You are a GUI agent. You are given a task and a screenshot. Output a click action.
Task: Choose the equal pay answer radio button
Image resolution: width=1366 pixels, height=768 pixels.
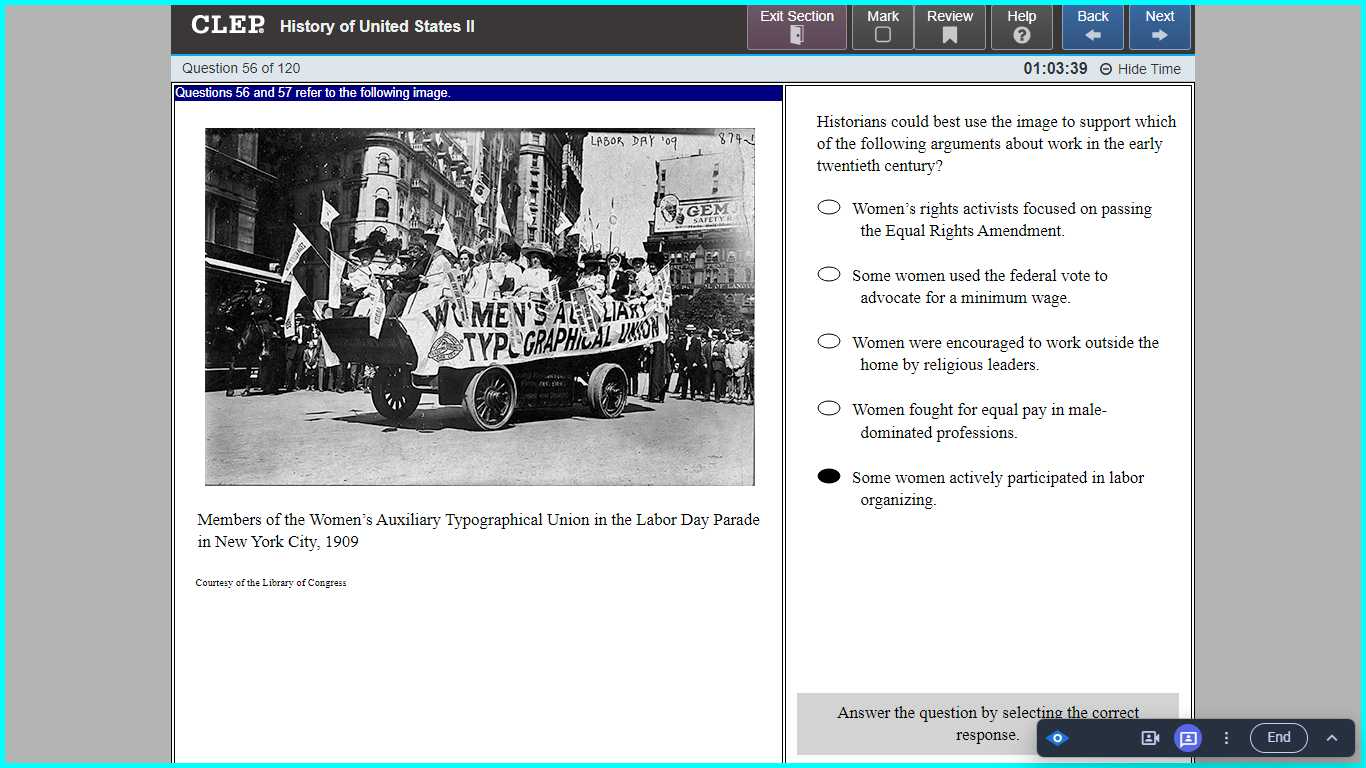pyautogui.click(x=829, y=409)
